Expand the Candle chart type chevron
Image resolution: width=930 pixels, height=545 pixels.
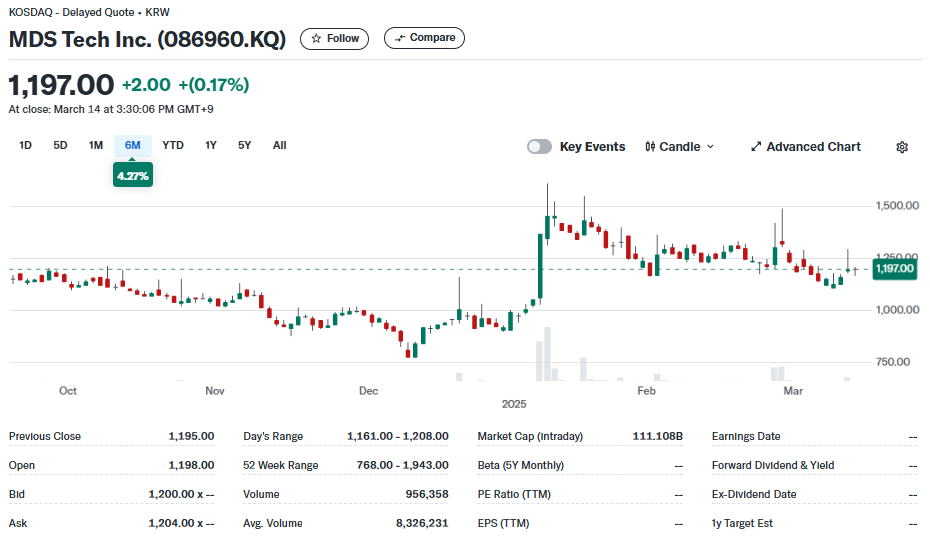711,146
